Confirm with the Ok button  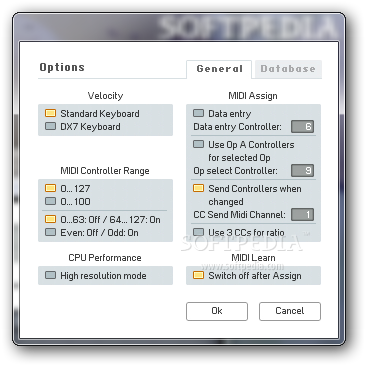pyautogui.click(x=217, y=311)
